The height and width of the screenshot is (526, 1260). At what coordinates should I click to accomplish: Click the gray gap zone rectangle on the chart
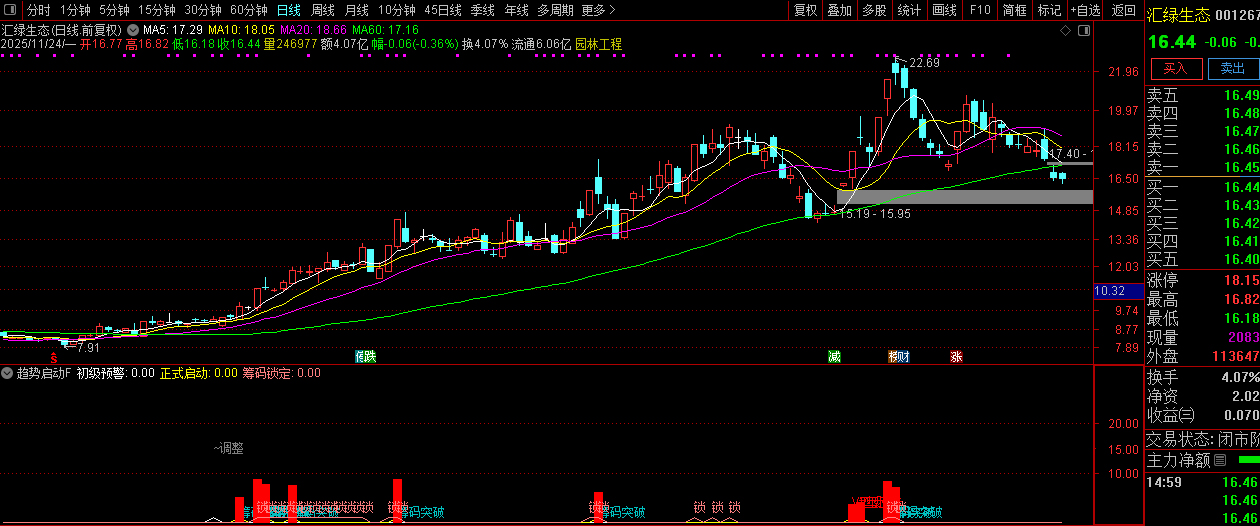(x=965, y=197)
